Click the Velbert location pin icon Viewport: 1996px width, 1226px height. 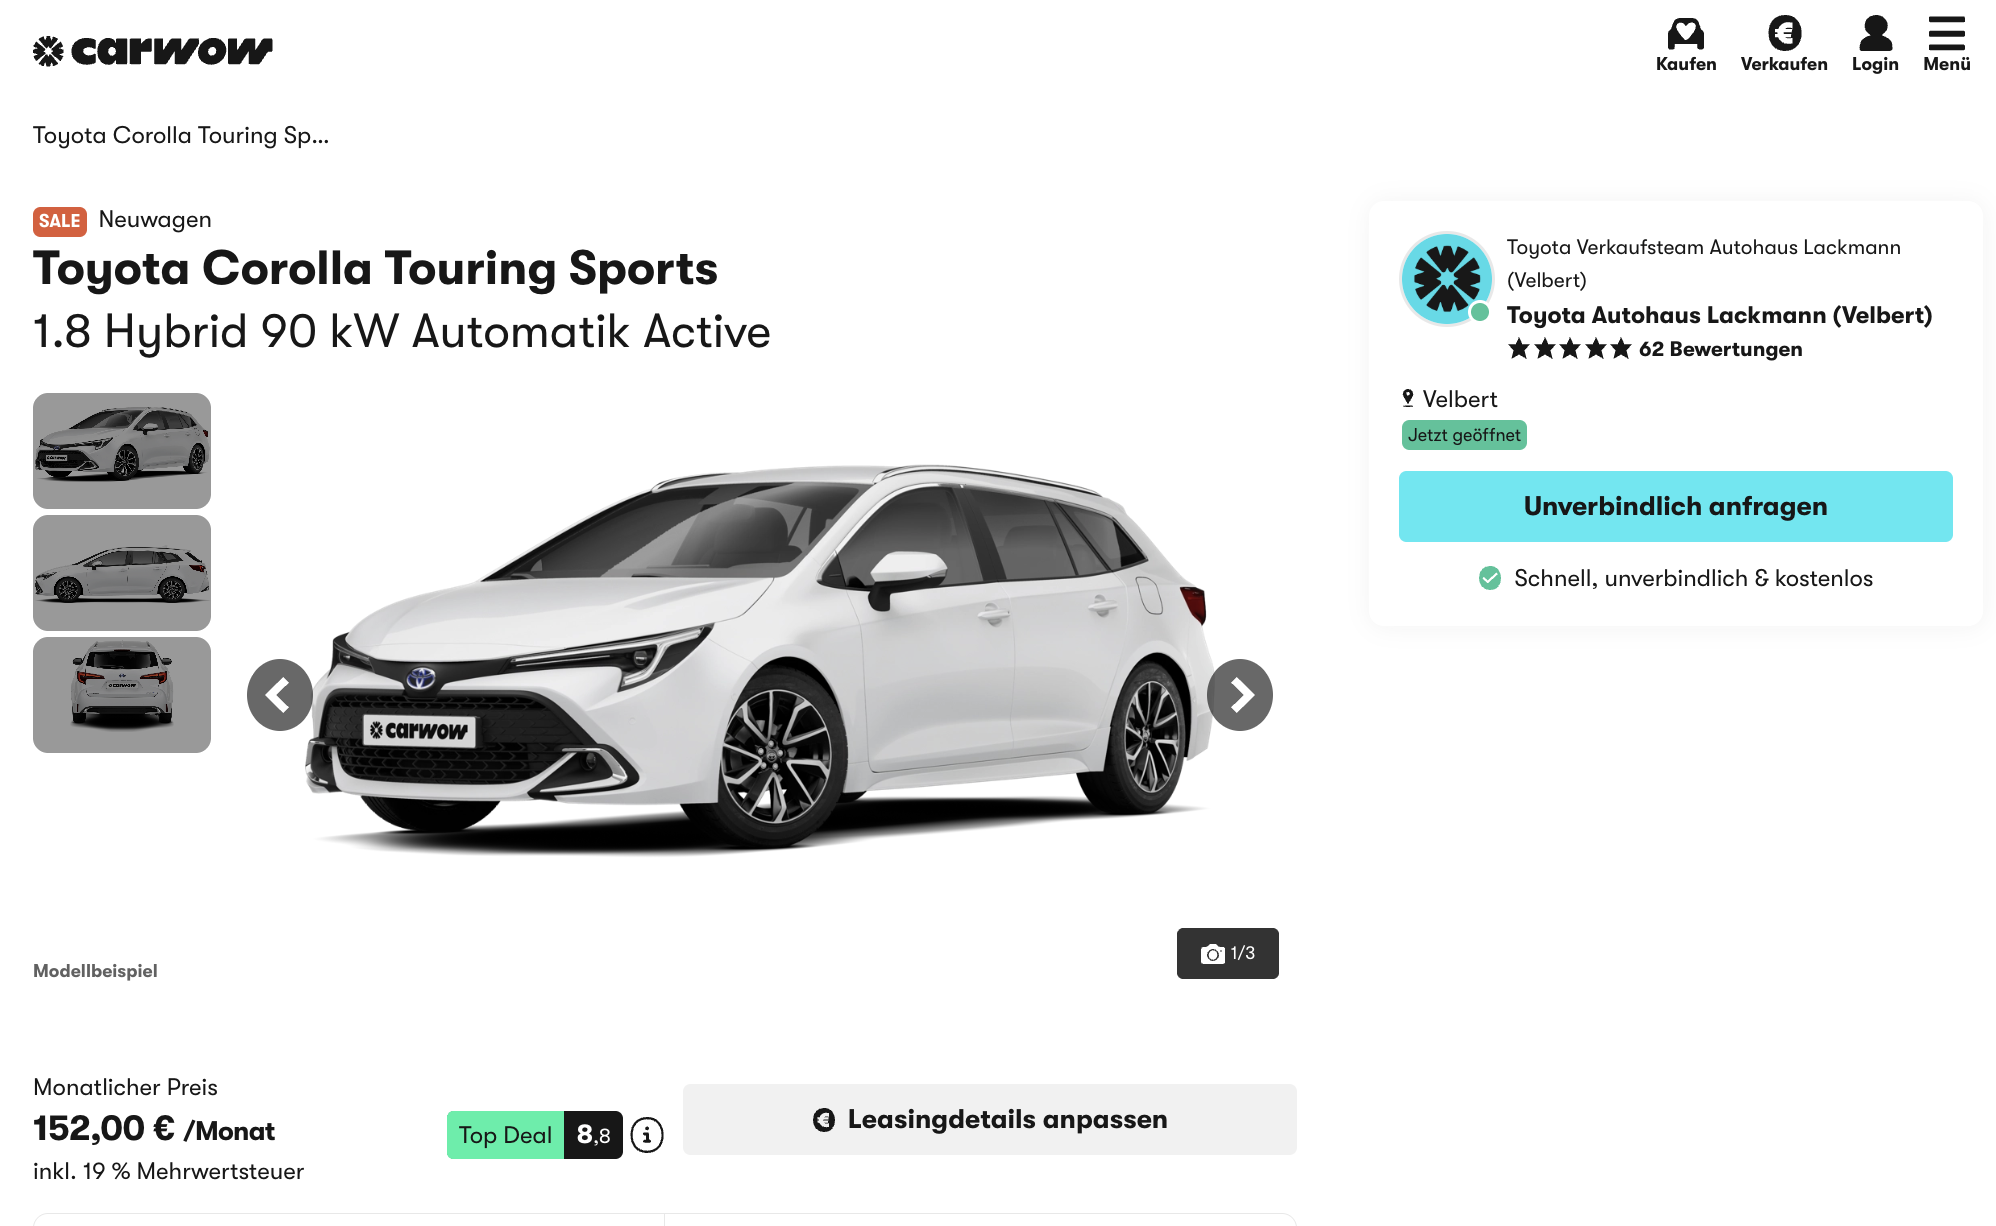pyautogui.click(x=1408, y=399)
